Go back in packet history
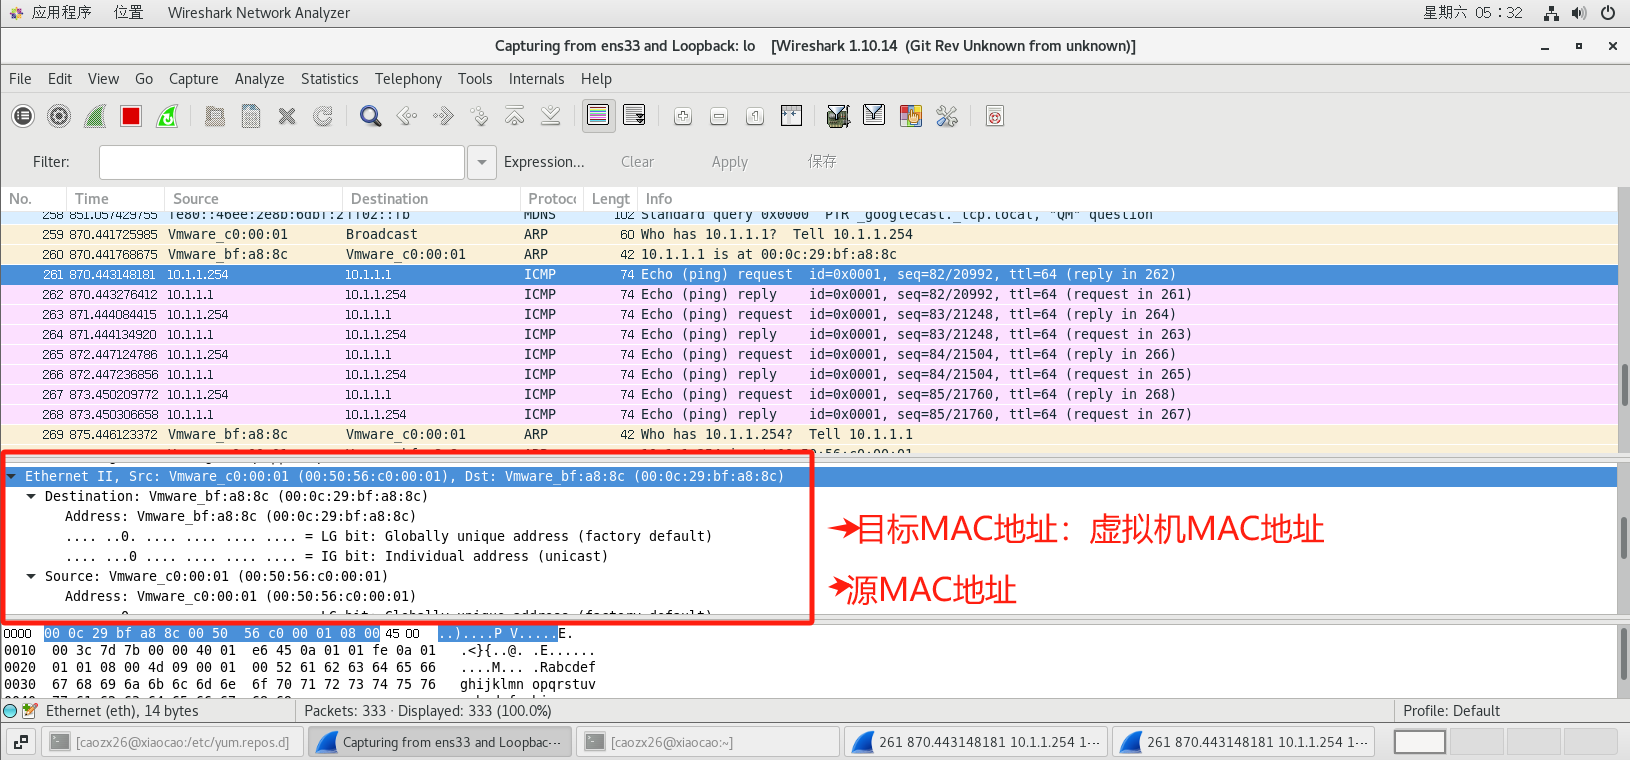The height and width of the screenshot is (760, 1630). coord(407,116)
